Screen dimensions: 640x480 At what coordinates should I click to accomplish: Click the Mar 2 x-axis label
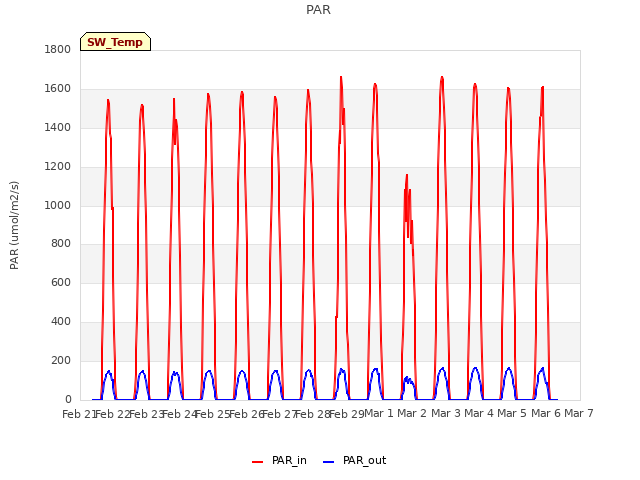click(412, 413)
